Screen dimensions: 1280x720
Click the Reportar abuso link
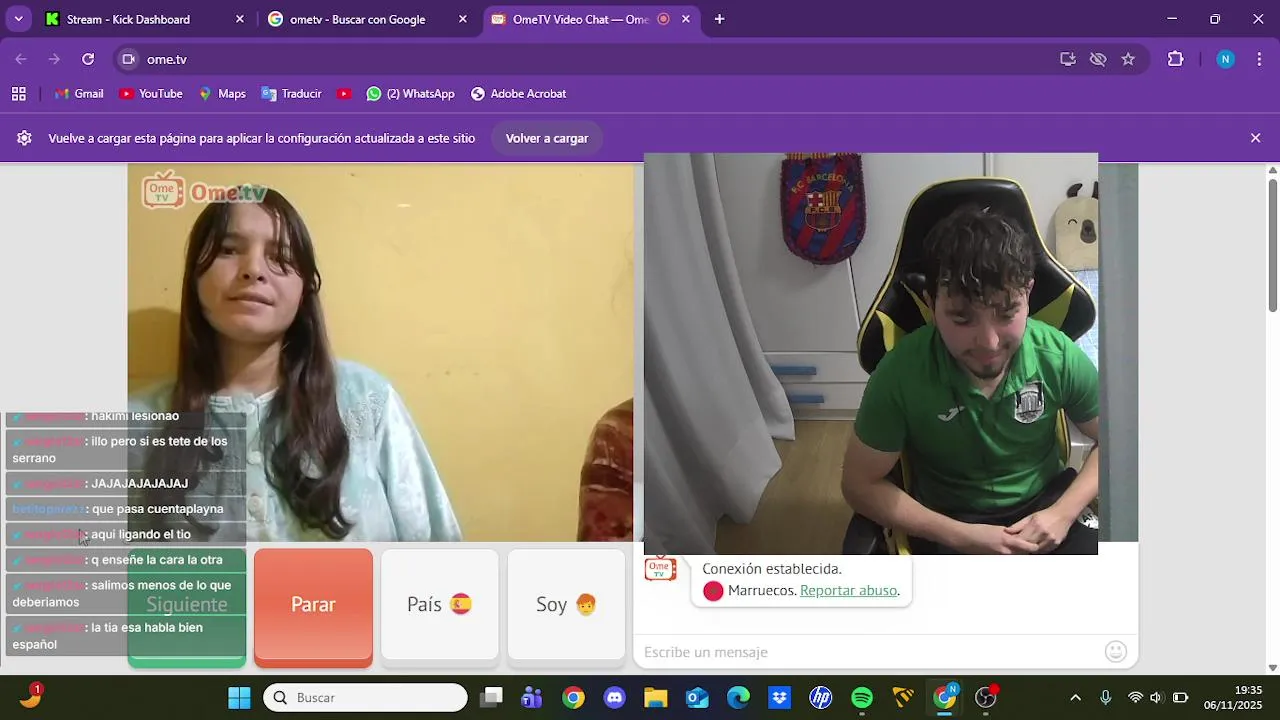click(x=848, y=590)
